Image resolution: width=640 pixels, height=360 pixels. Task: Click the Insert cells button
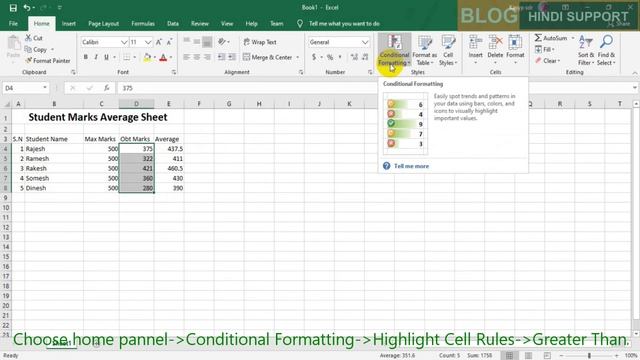coord(476,50)
